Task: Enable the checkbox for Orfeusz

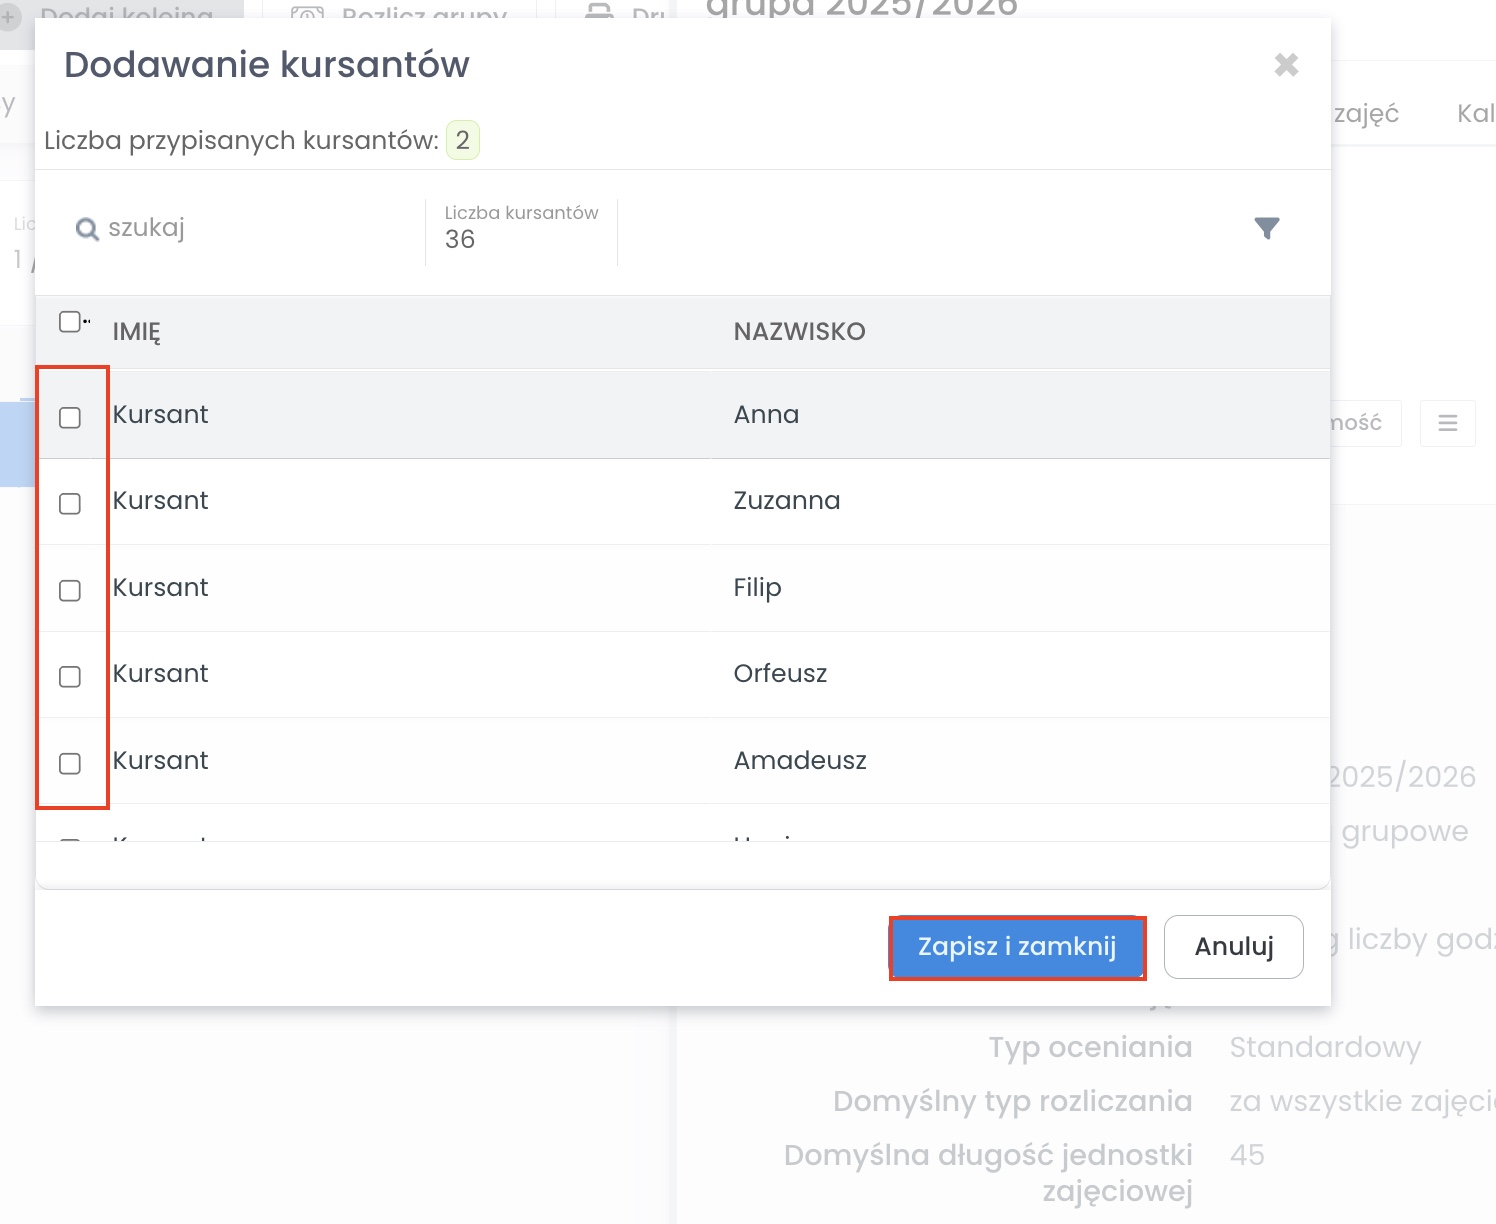Action: (70, 676)
